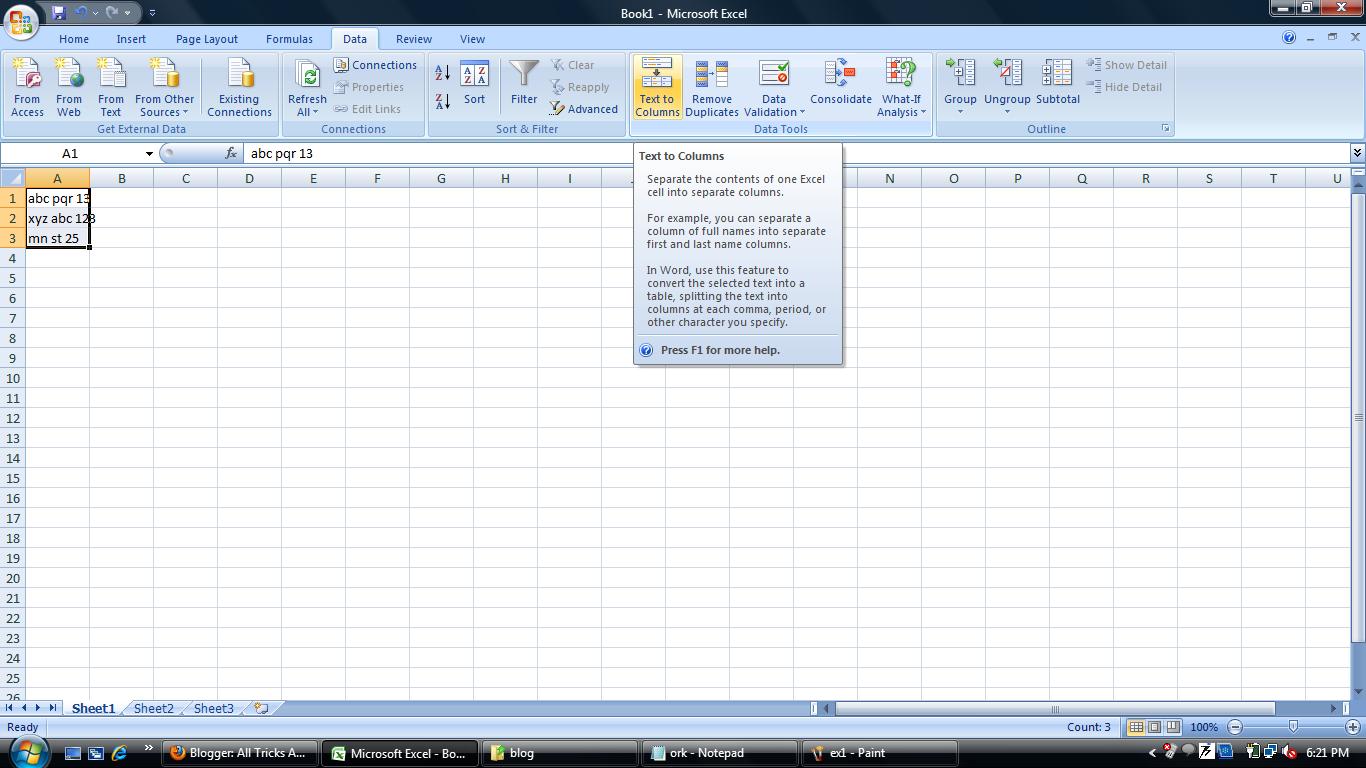Launch Internet Explorer from Quick Launch
This screenshot has height=768, width=1366.
click(120, 753)
